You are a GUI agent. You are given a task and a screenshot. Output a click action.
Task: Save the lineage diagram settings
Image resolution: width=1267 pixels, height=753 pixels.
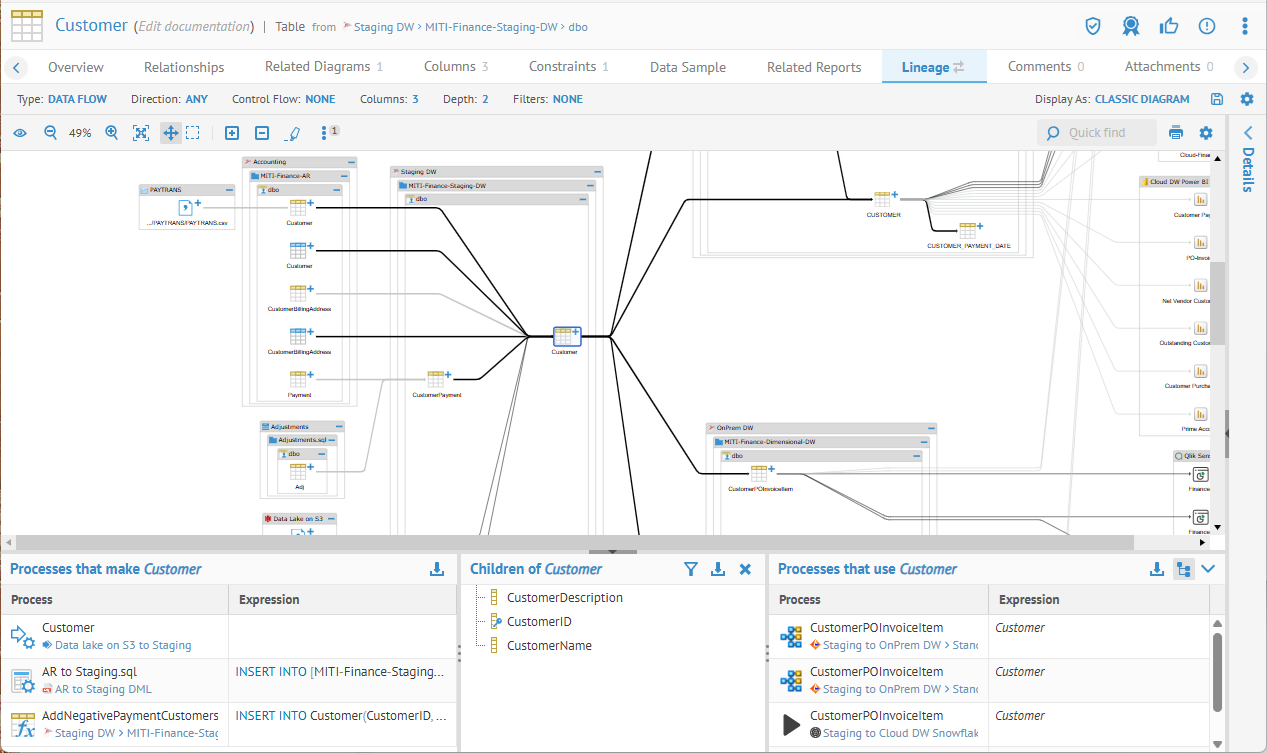click(1217, 99)
